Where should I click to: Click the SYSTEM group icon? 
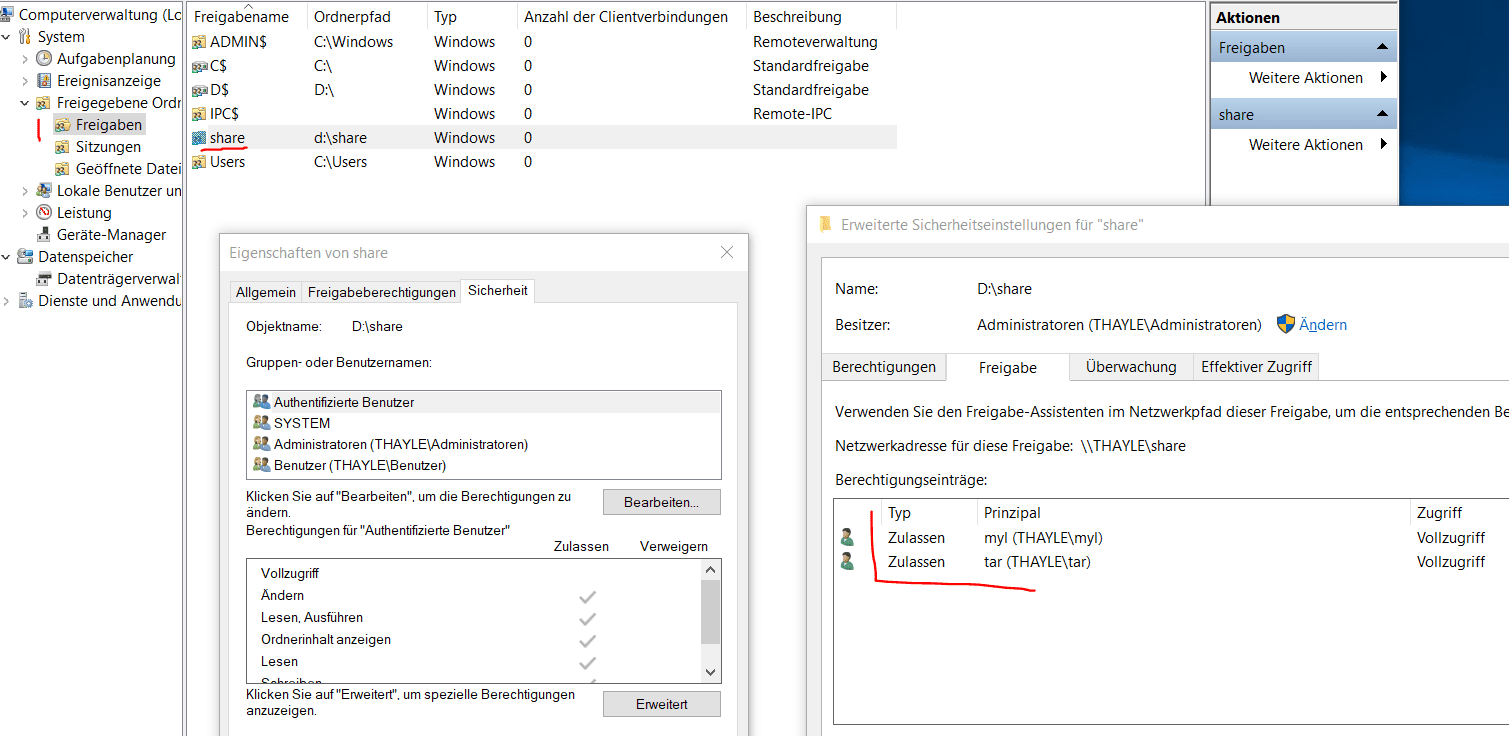pyautogui.click(x=262, y=423)
